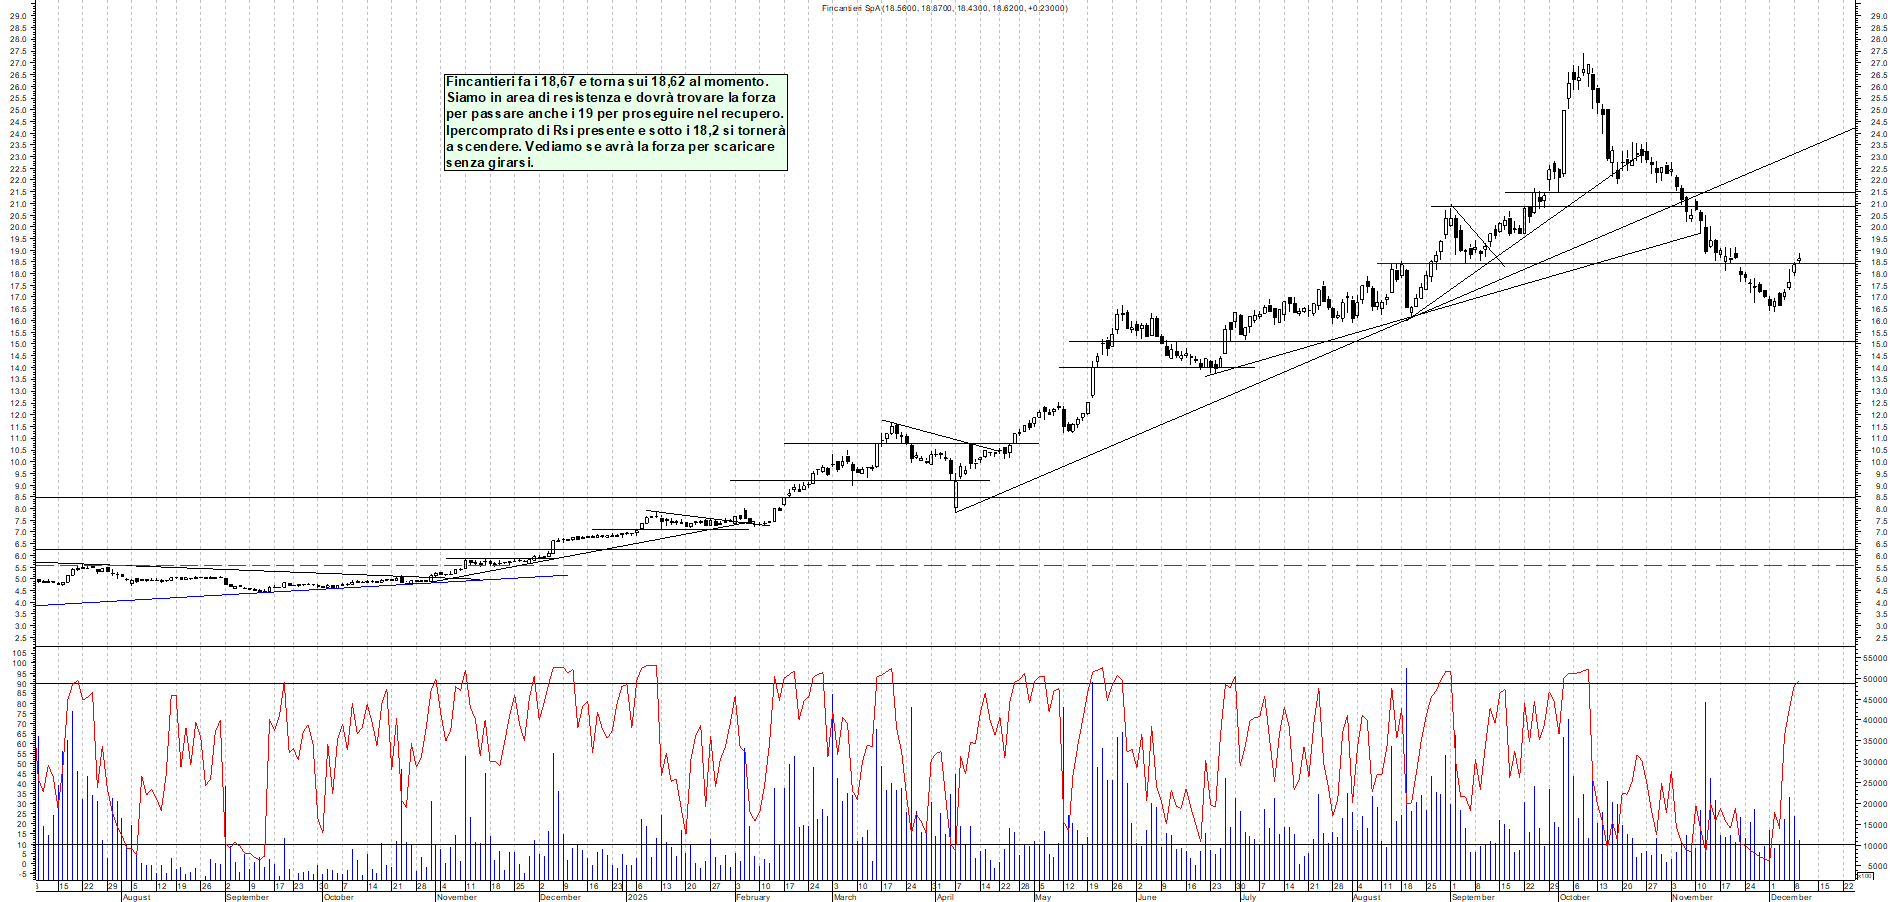Click the February label on time axis
The height and width of the screenshot is (902, 1890).
point(752,897)
